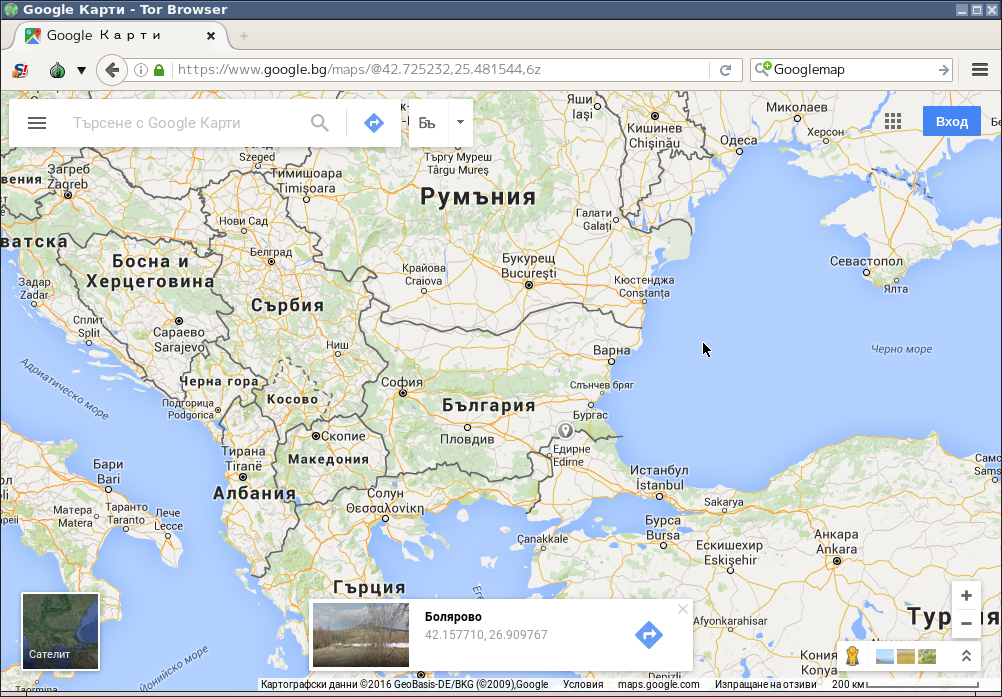The width and height of the screenshot is (1002, 697).
Task: Click the 200 км scale bar
Action: [x=905, y=684]
